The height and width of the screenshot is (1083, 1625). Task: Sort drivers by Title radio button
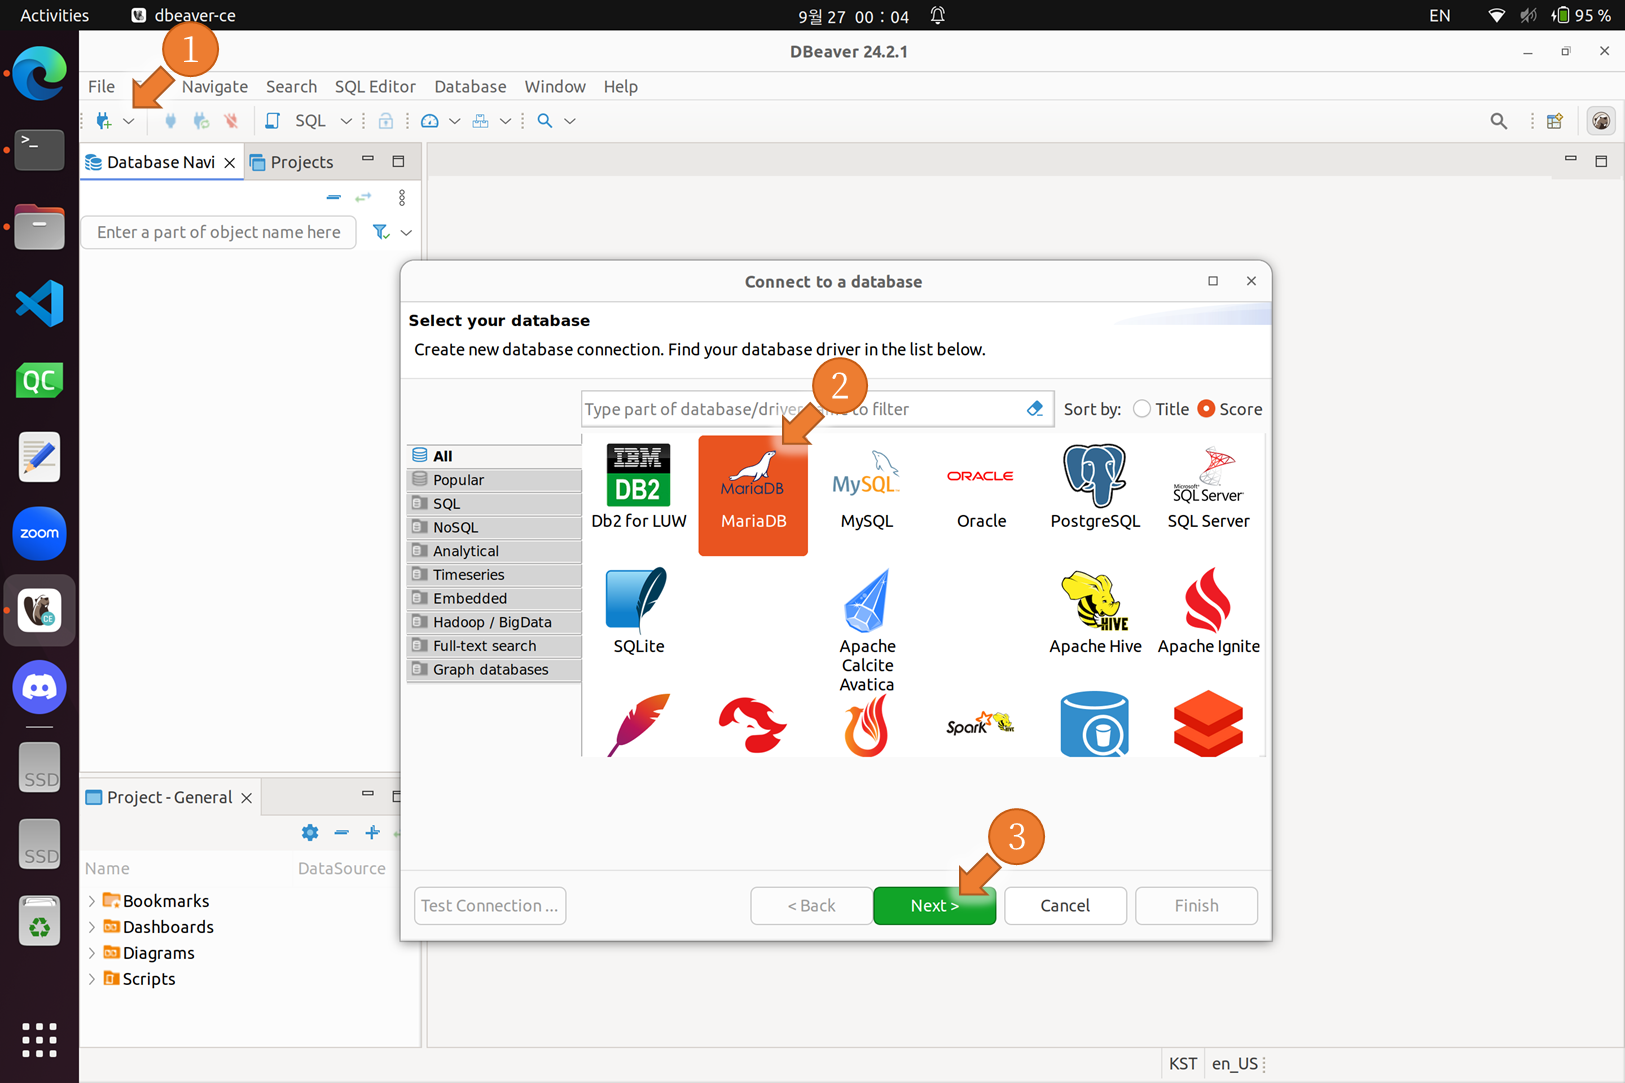pyautogui.click(x=1142, y=409)
